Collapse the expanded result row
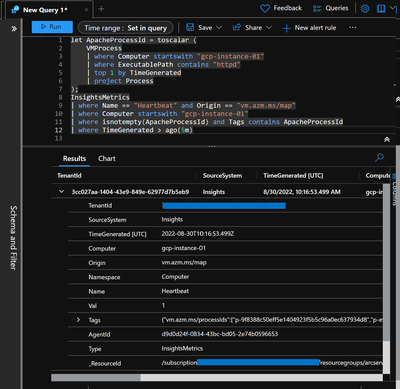This screenshot has width=400, height=389. click(x=61, y=192)
